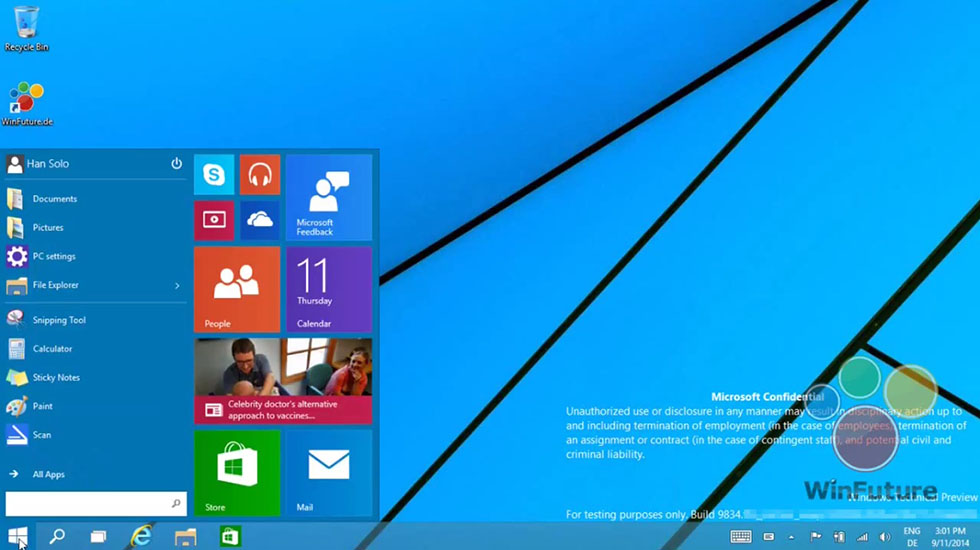
Task: Open Internet Explorer from the taskbar
Action: 141,537
